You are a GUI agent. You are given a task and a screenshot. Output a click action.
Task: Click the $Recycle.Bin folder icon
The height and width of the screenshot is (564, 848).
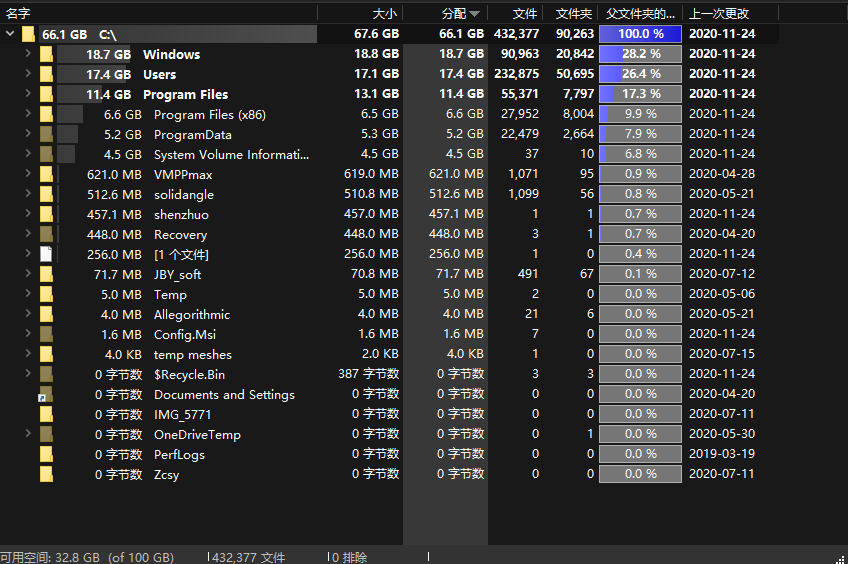coord(46,374)
